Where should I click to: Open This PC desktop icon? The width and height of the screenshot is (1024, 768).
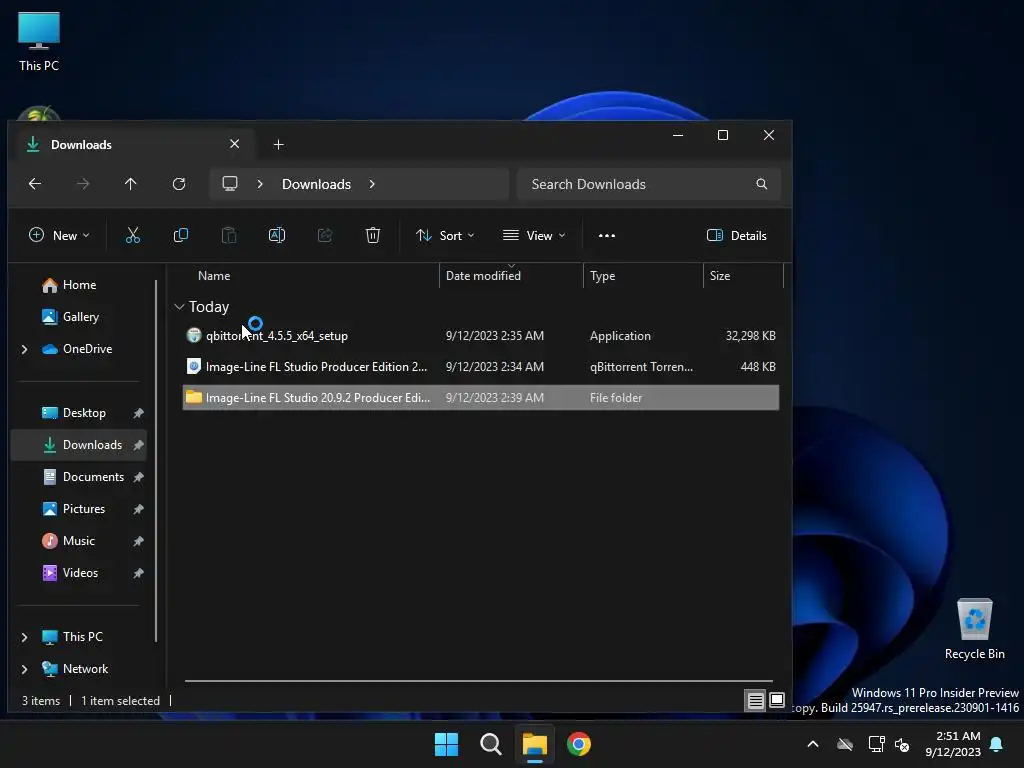pos(39,42)
